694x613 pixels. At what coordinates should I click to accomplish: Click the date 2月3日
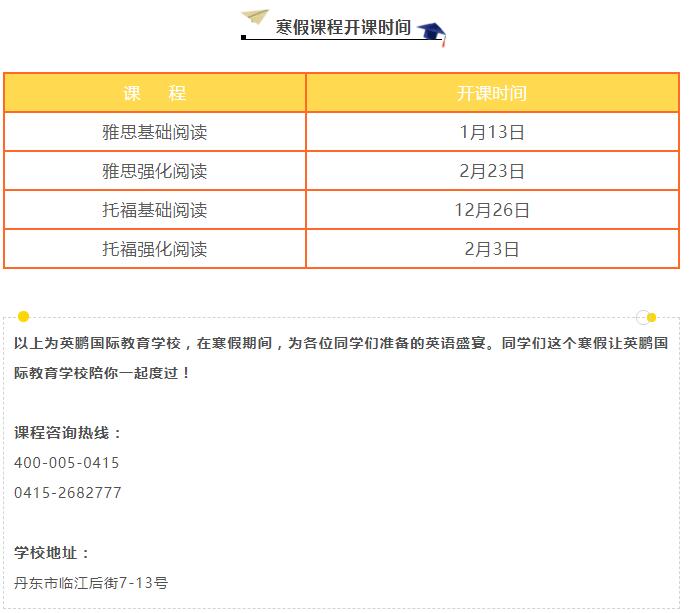click(x=492, y=249)
